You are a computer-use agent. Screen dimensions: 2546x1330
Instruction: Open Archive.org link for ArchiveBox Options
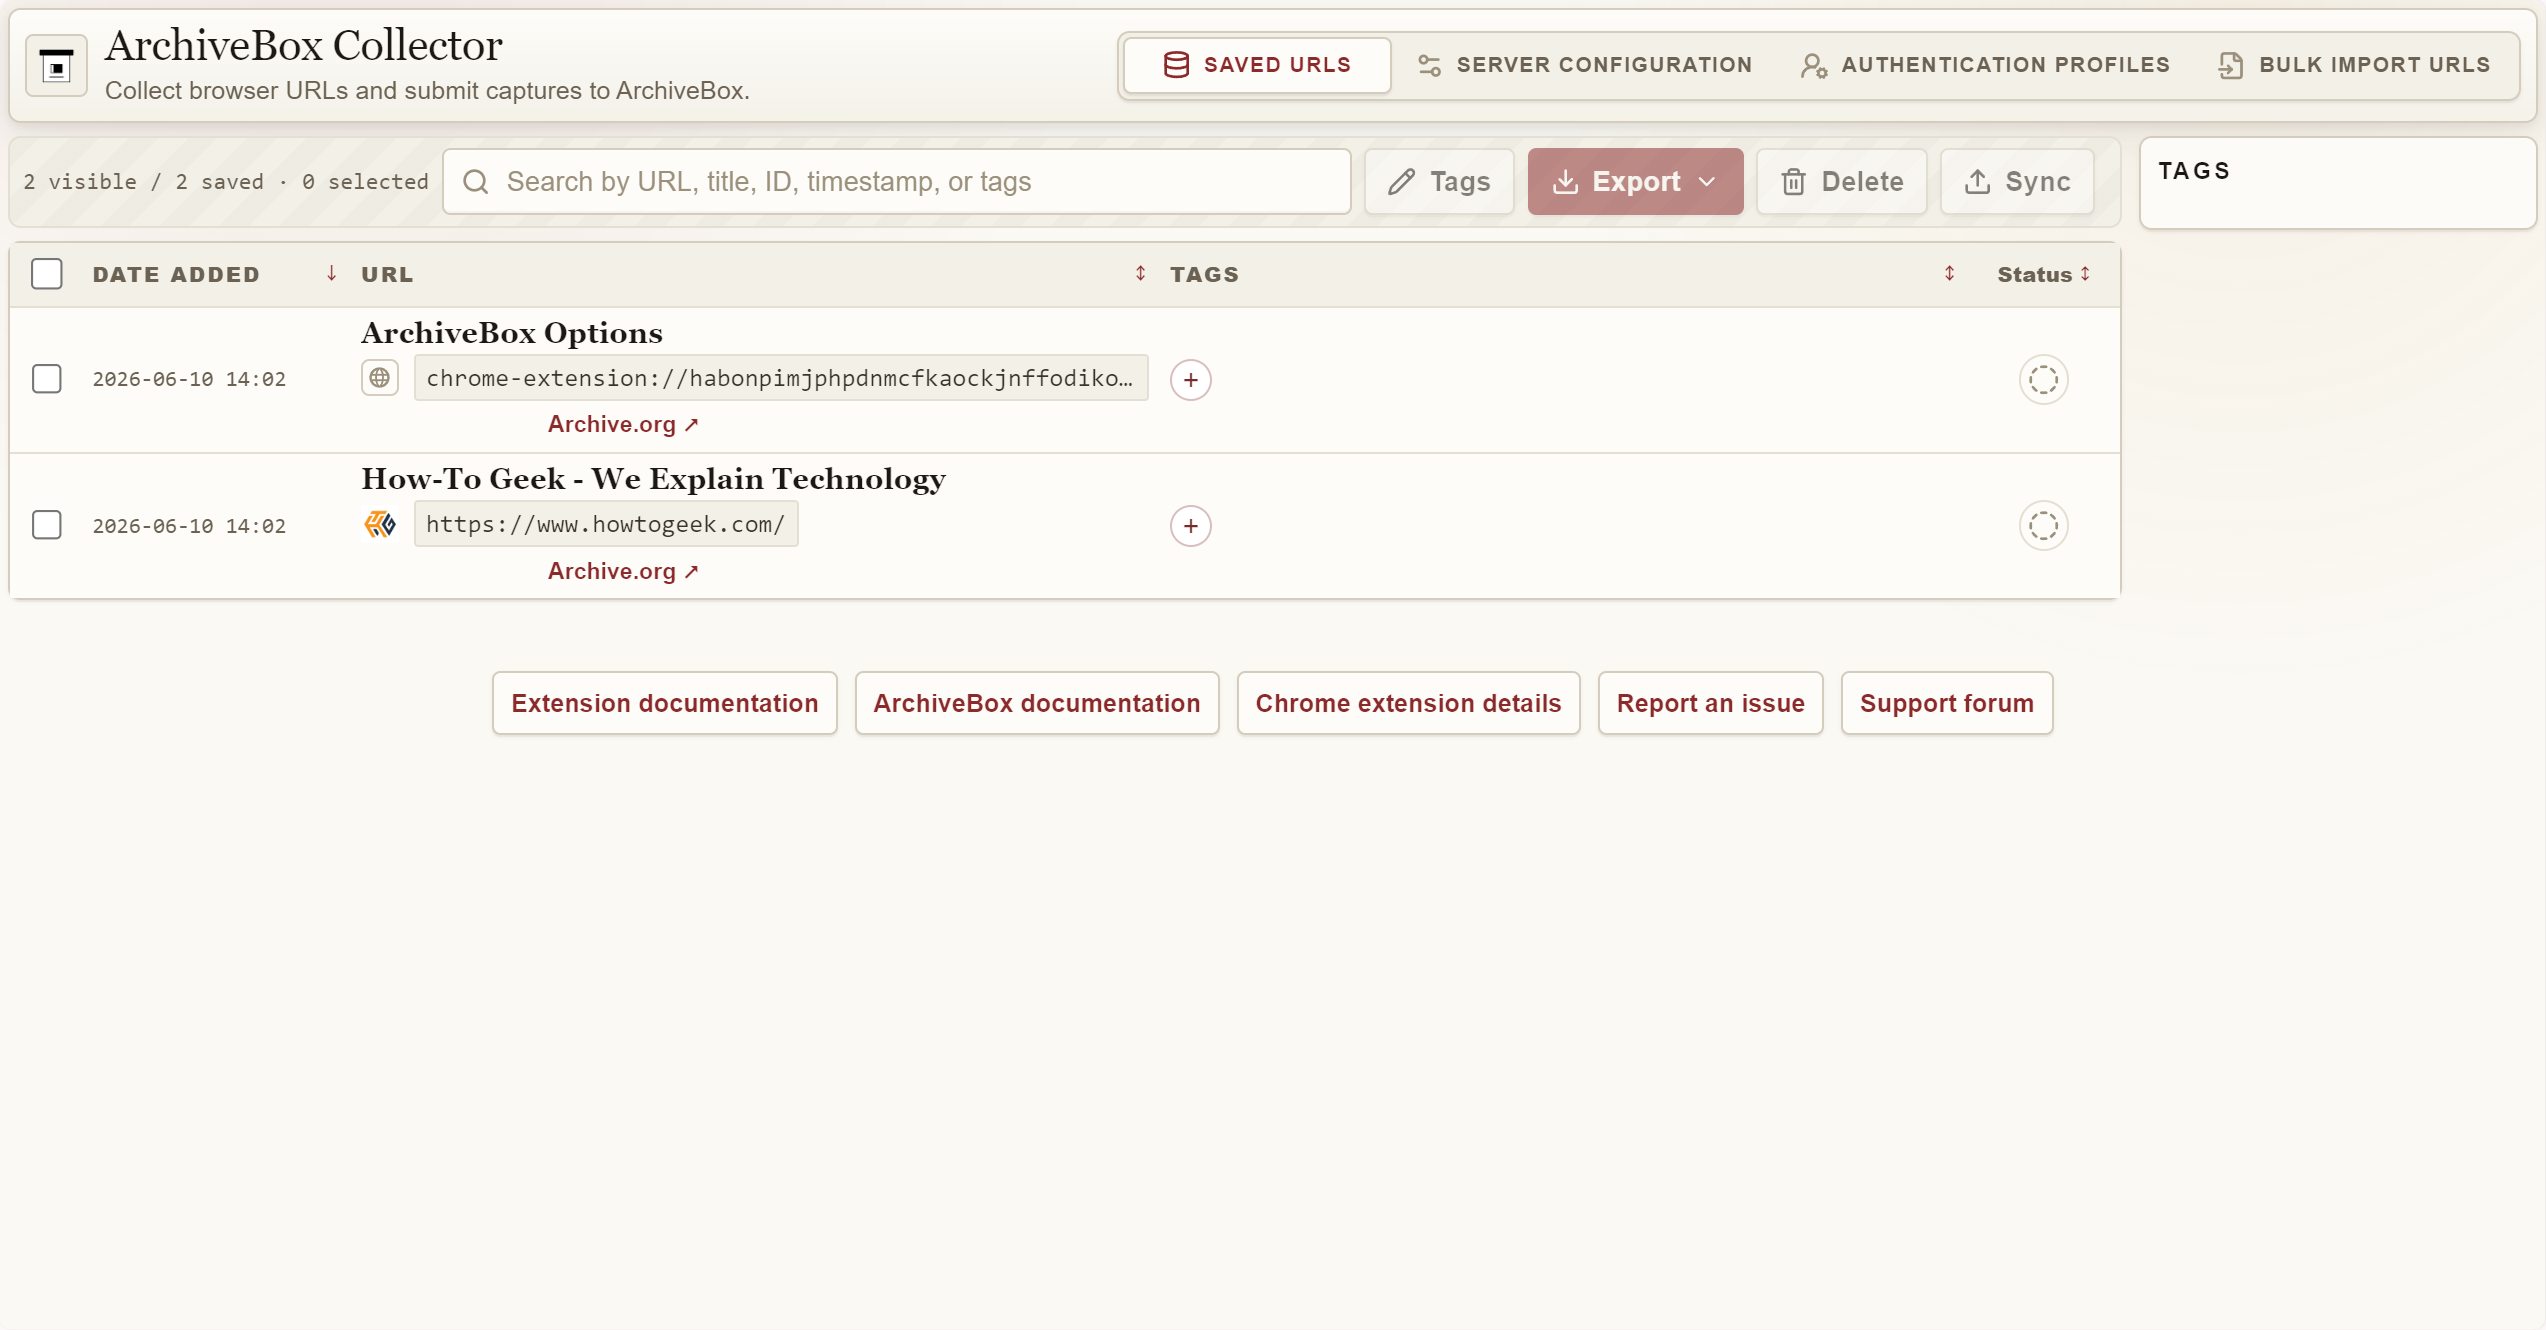[x=623, y=424]
